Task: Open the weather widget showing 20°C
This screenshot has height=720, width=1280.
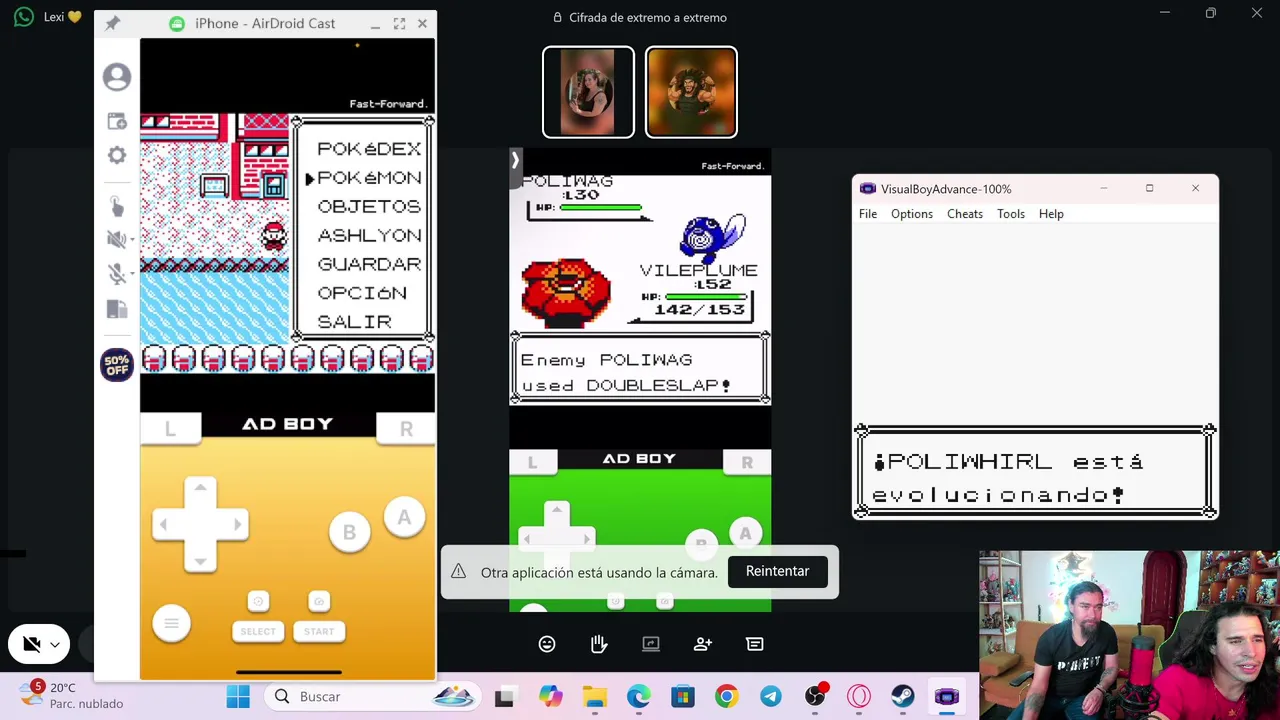Action: [x=70, y=695]
